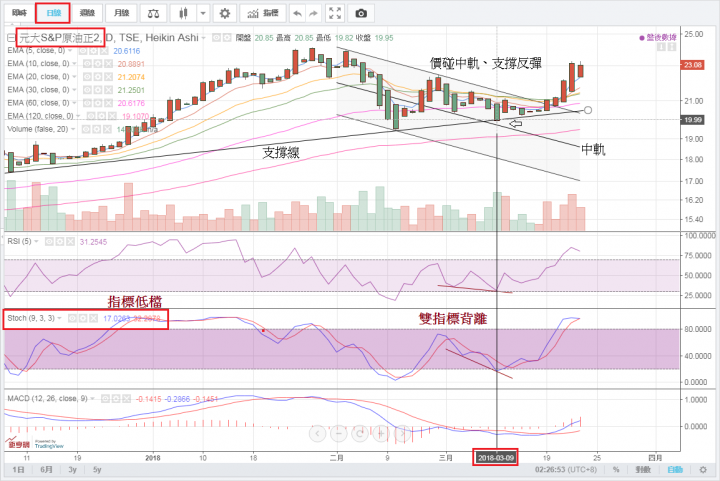Viewport: 720px width, 481px height.
Task: Toggle percent (%) price scale
Action: click(x=616, y=470)
